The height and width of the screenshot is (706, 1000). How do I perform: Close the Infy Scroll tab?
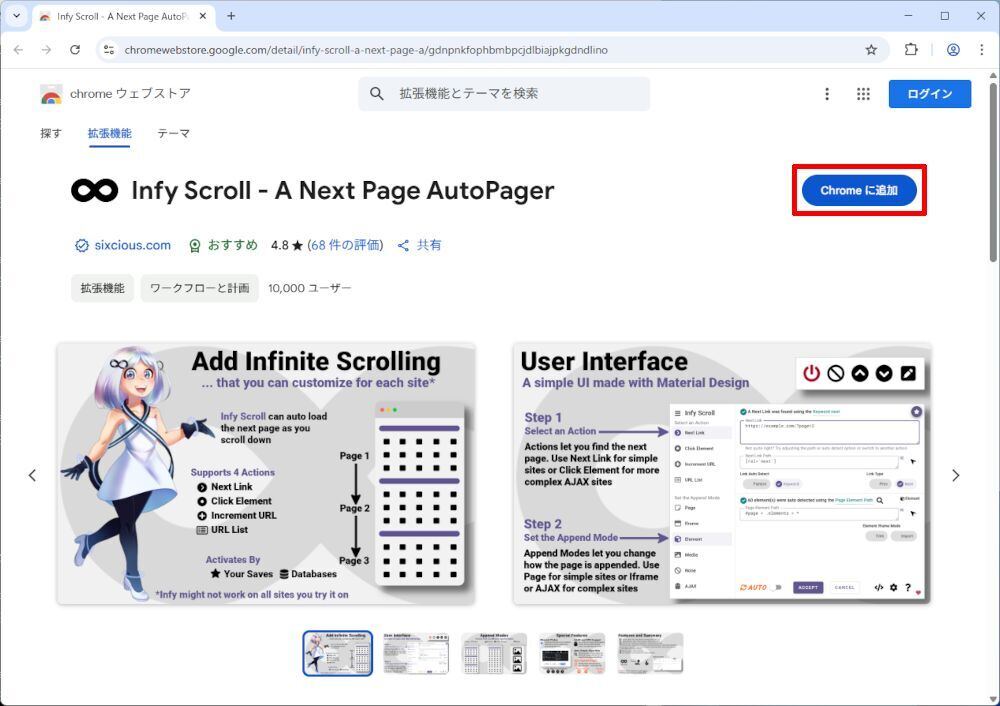tap(203, 16)
